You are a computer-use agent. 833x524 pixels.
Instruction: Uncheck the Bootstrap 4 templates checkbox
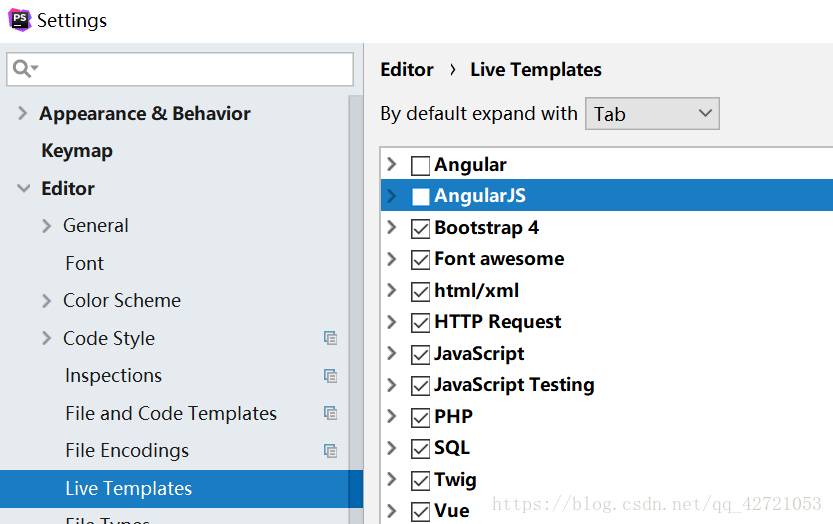pos(420,229)
